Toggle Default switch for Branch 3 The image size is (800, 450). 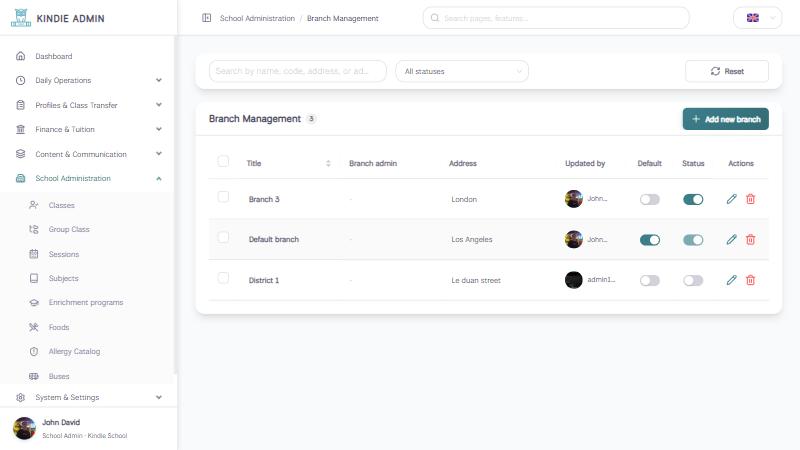point(649,199)
